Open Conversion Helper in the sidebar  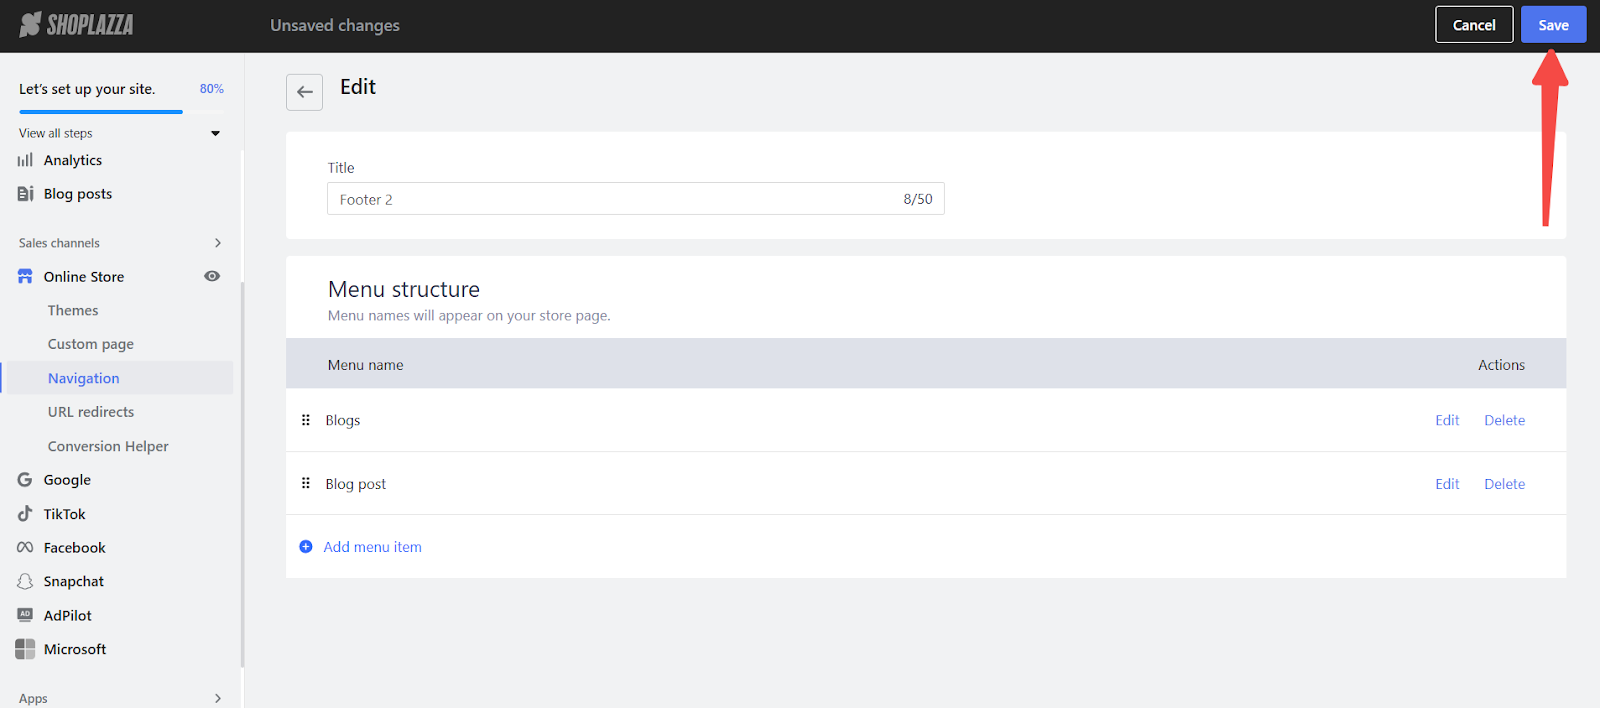tap(108, 446)
